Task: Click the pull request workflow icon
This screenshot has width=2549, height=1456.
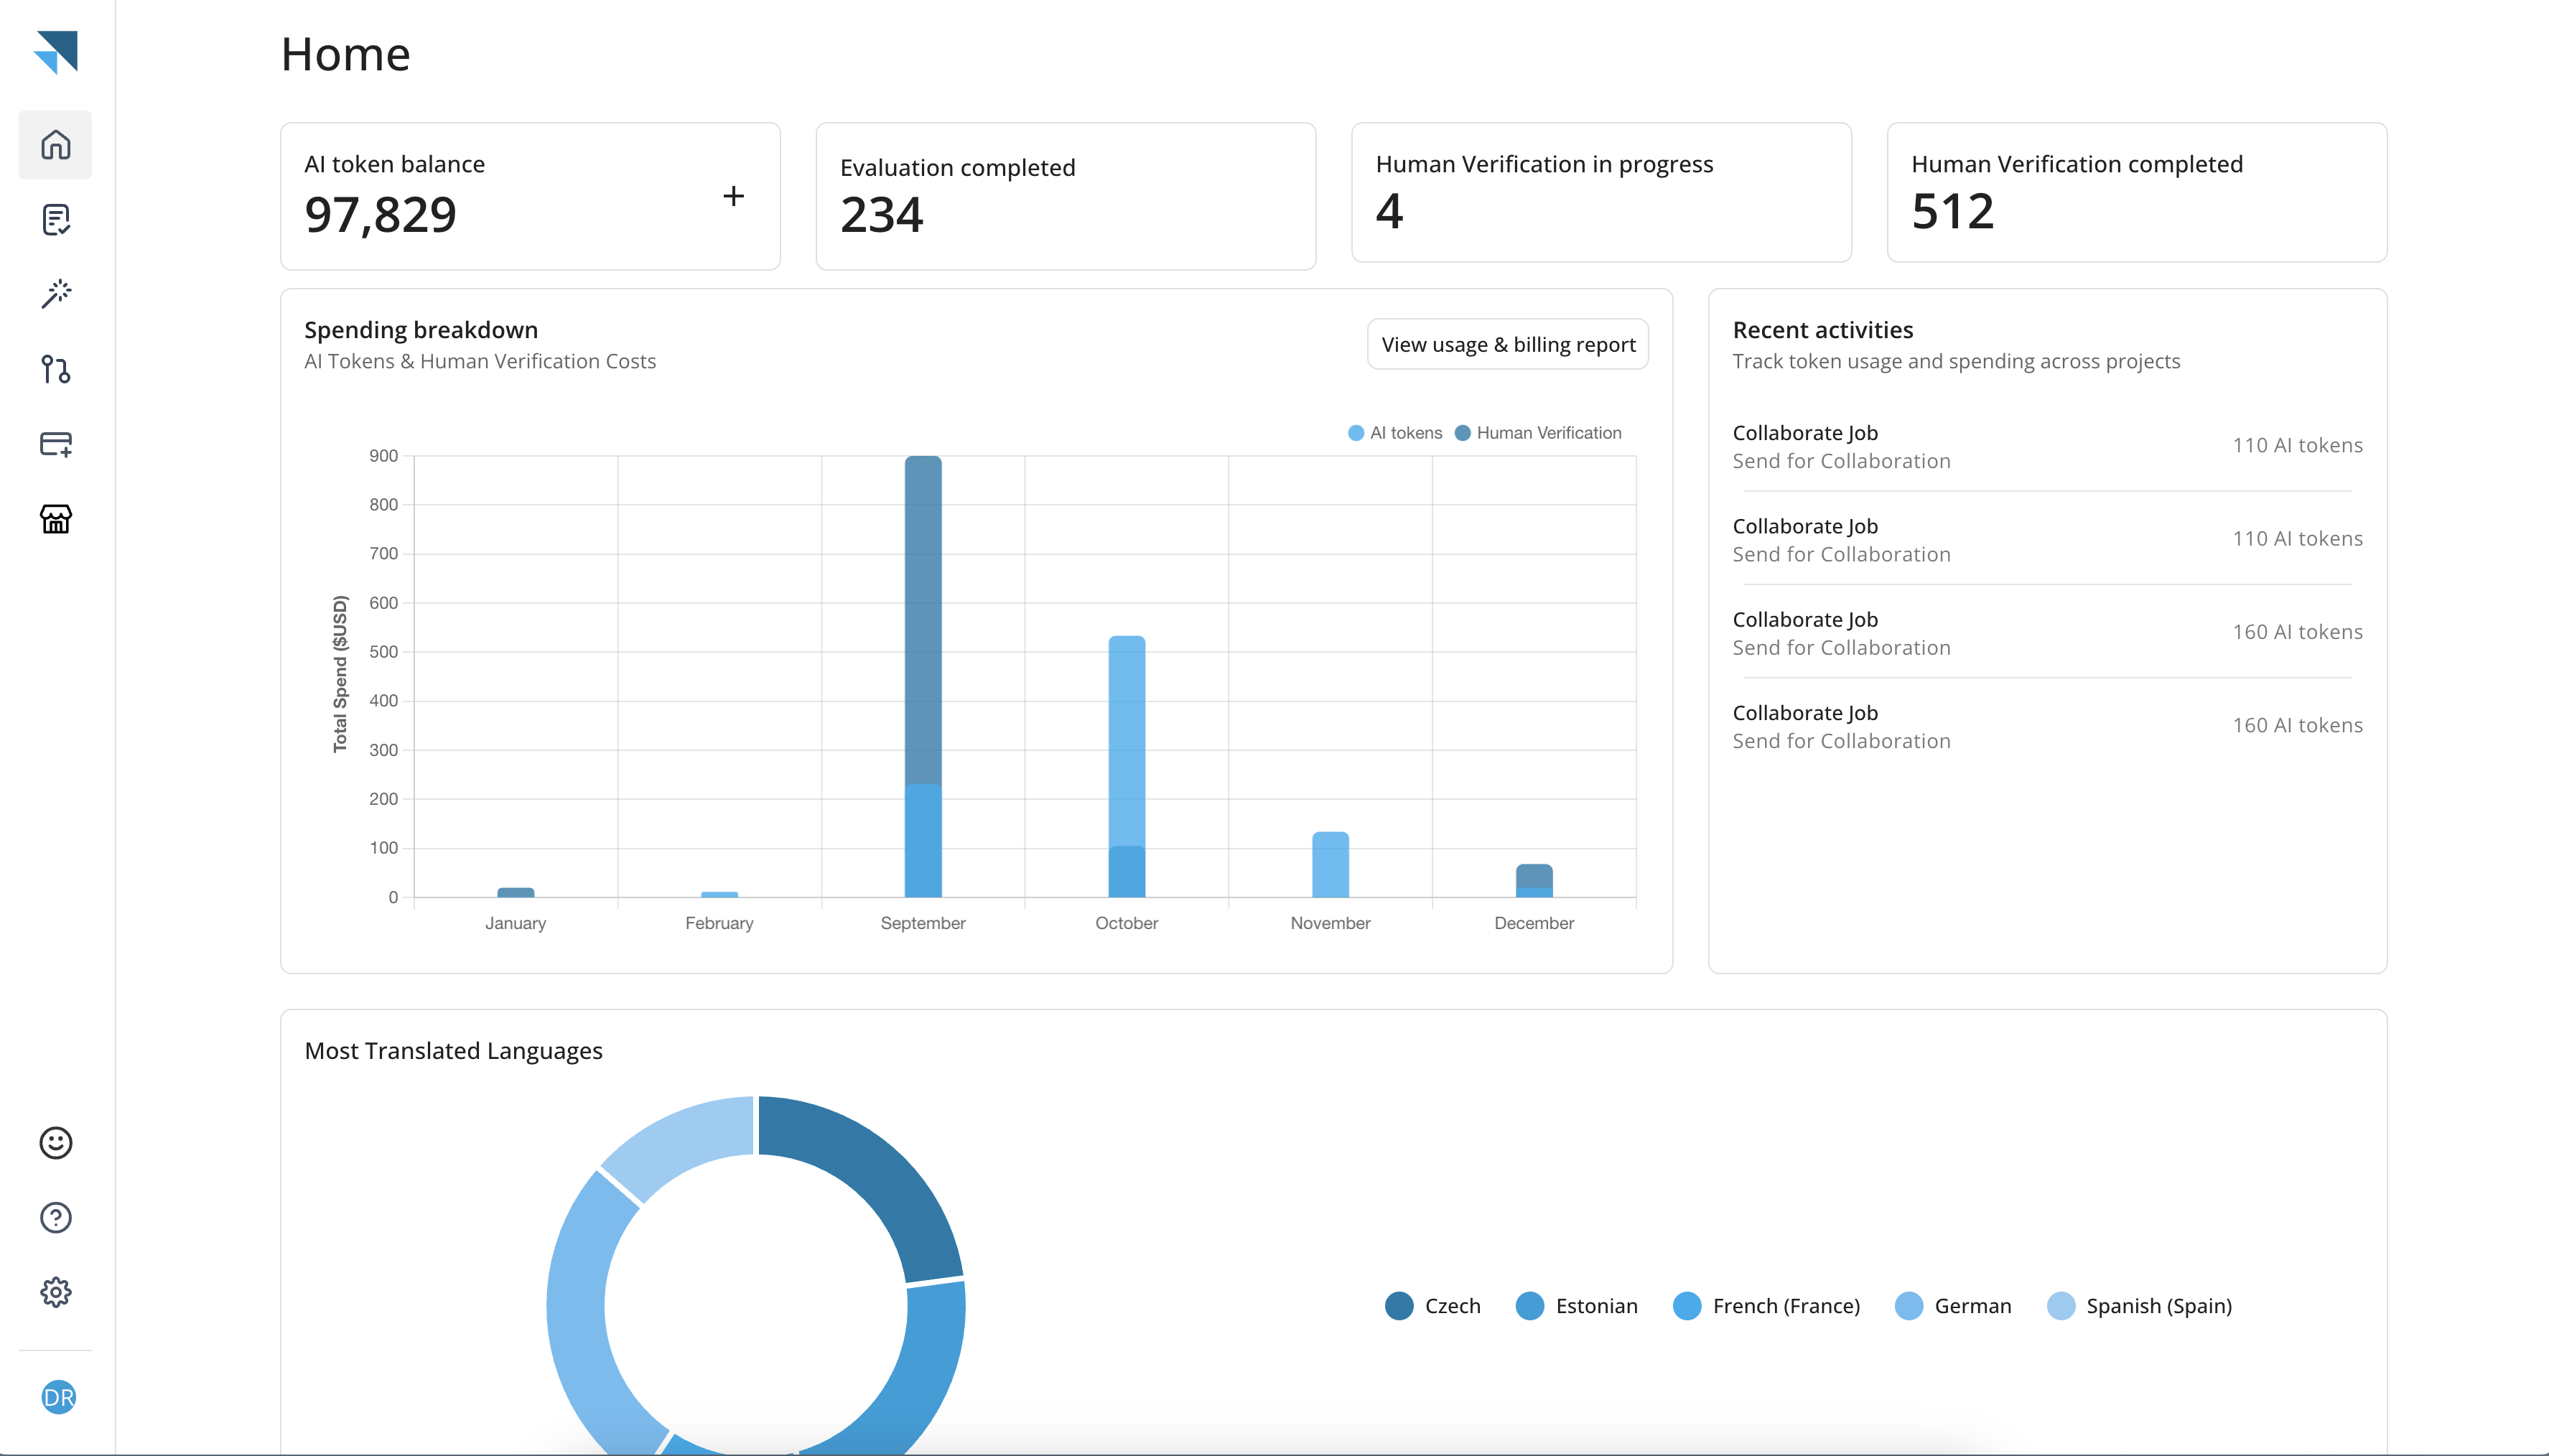Action: pyautogui.click(x=56, y=369)
